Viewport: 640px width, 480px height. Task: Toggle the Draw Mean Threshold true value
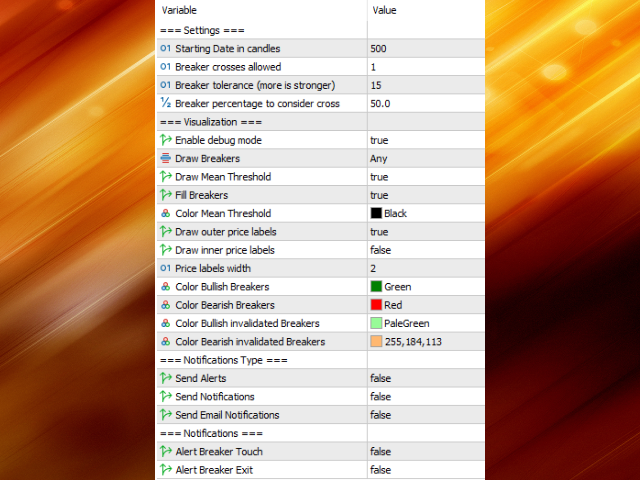(x=426, y=177)
